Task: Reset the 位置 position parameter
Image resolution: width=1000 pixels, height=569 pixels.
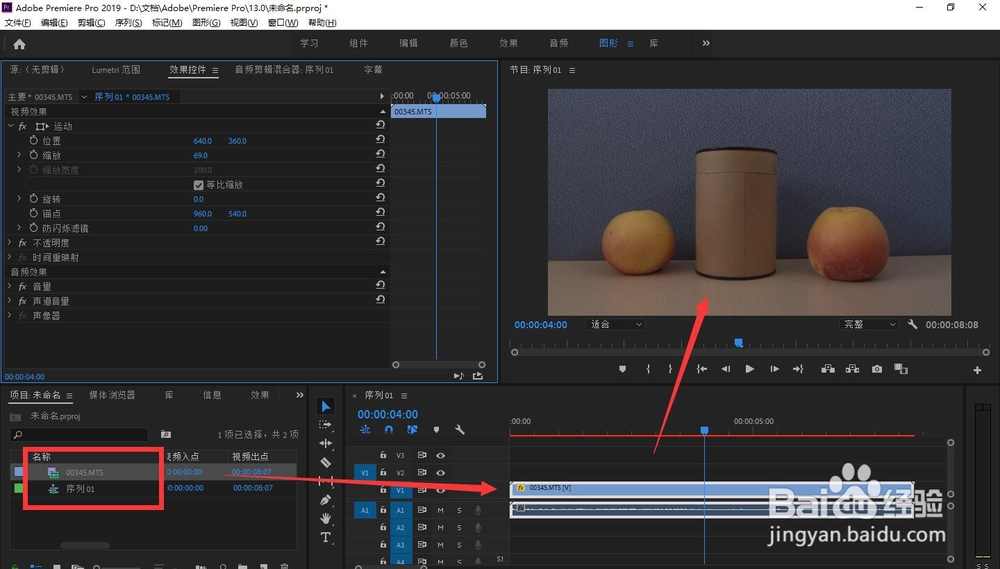Action: point(380,139)
